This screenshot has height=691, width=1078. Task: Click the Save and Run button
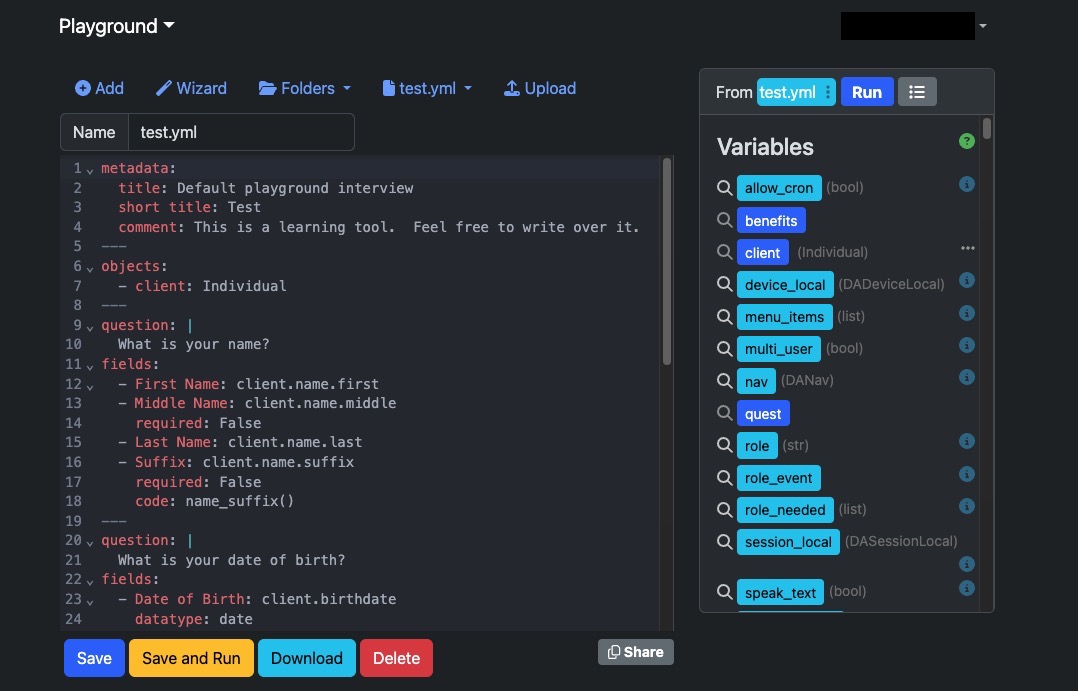coord(190,658)
